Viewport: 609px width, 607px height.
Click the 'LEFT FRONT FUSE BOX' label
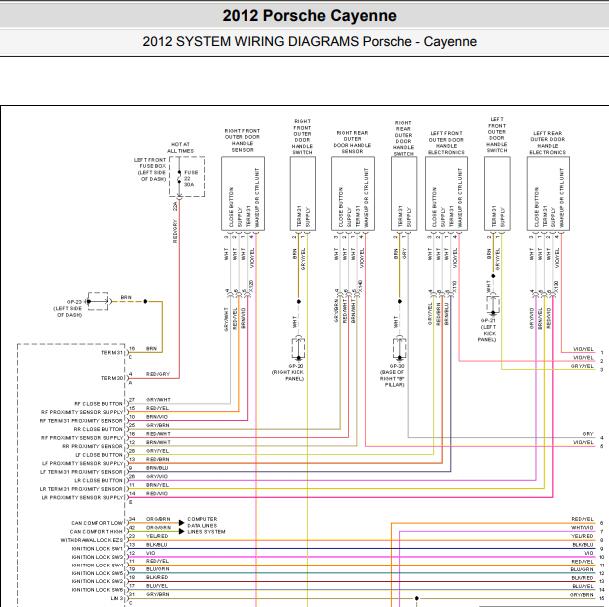pyautogui.click(x=150, y=169)
